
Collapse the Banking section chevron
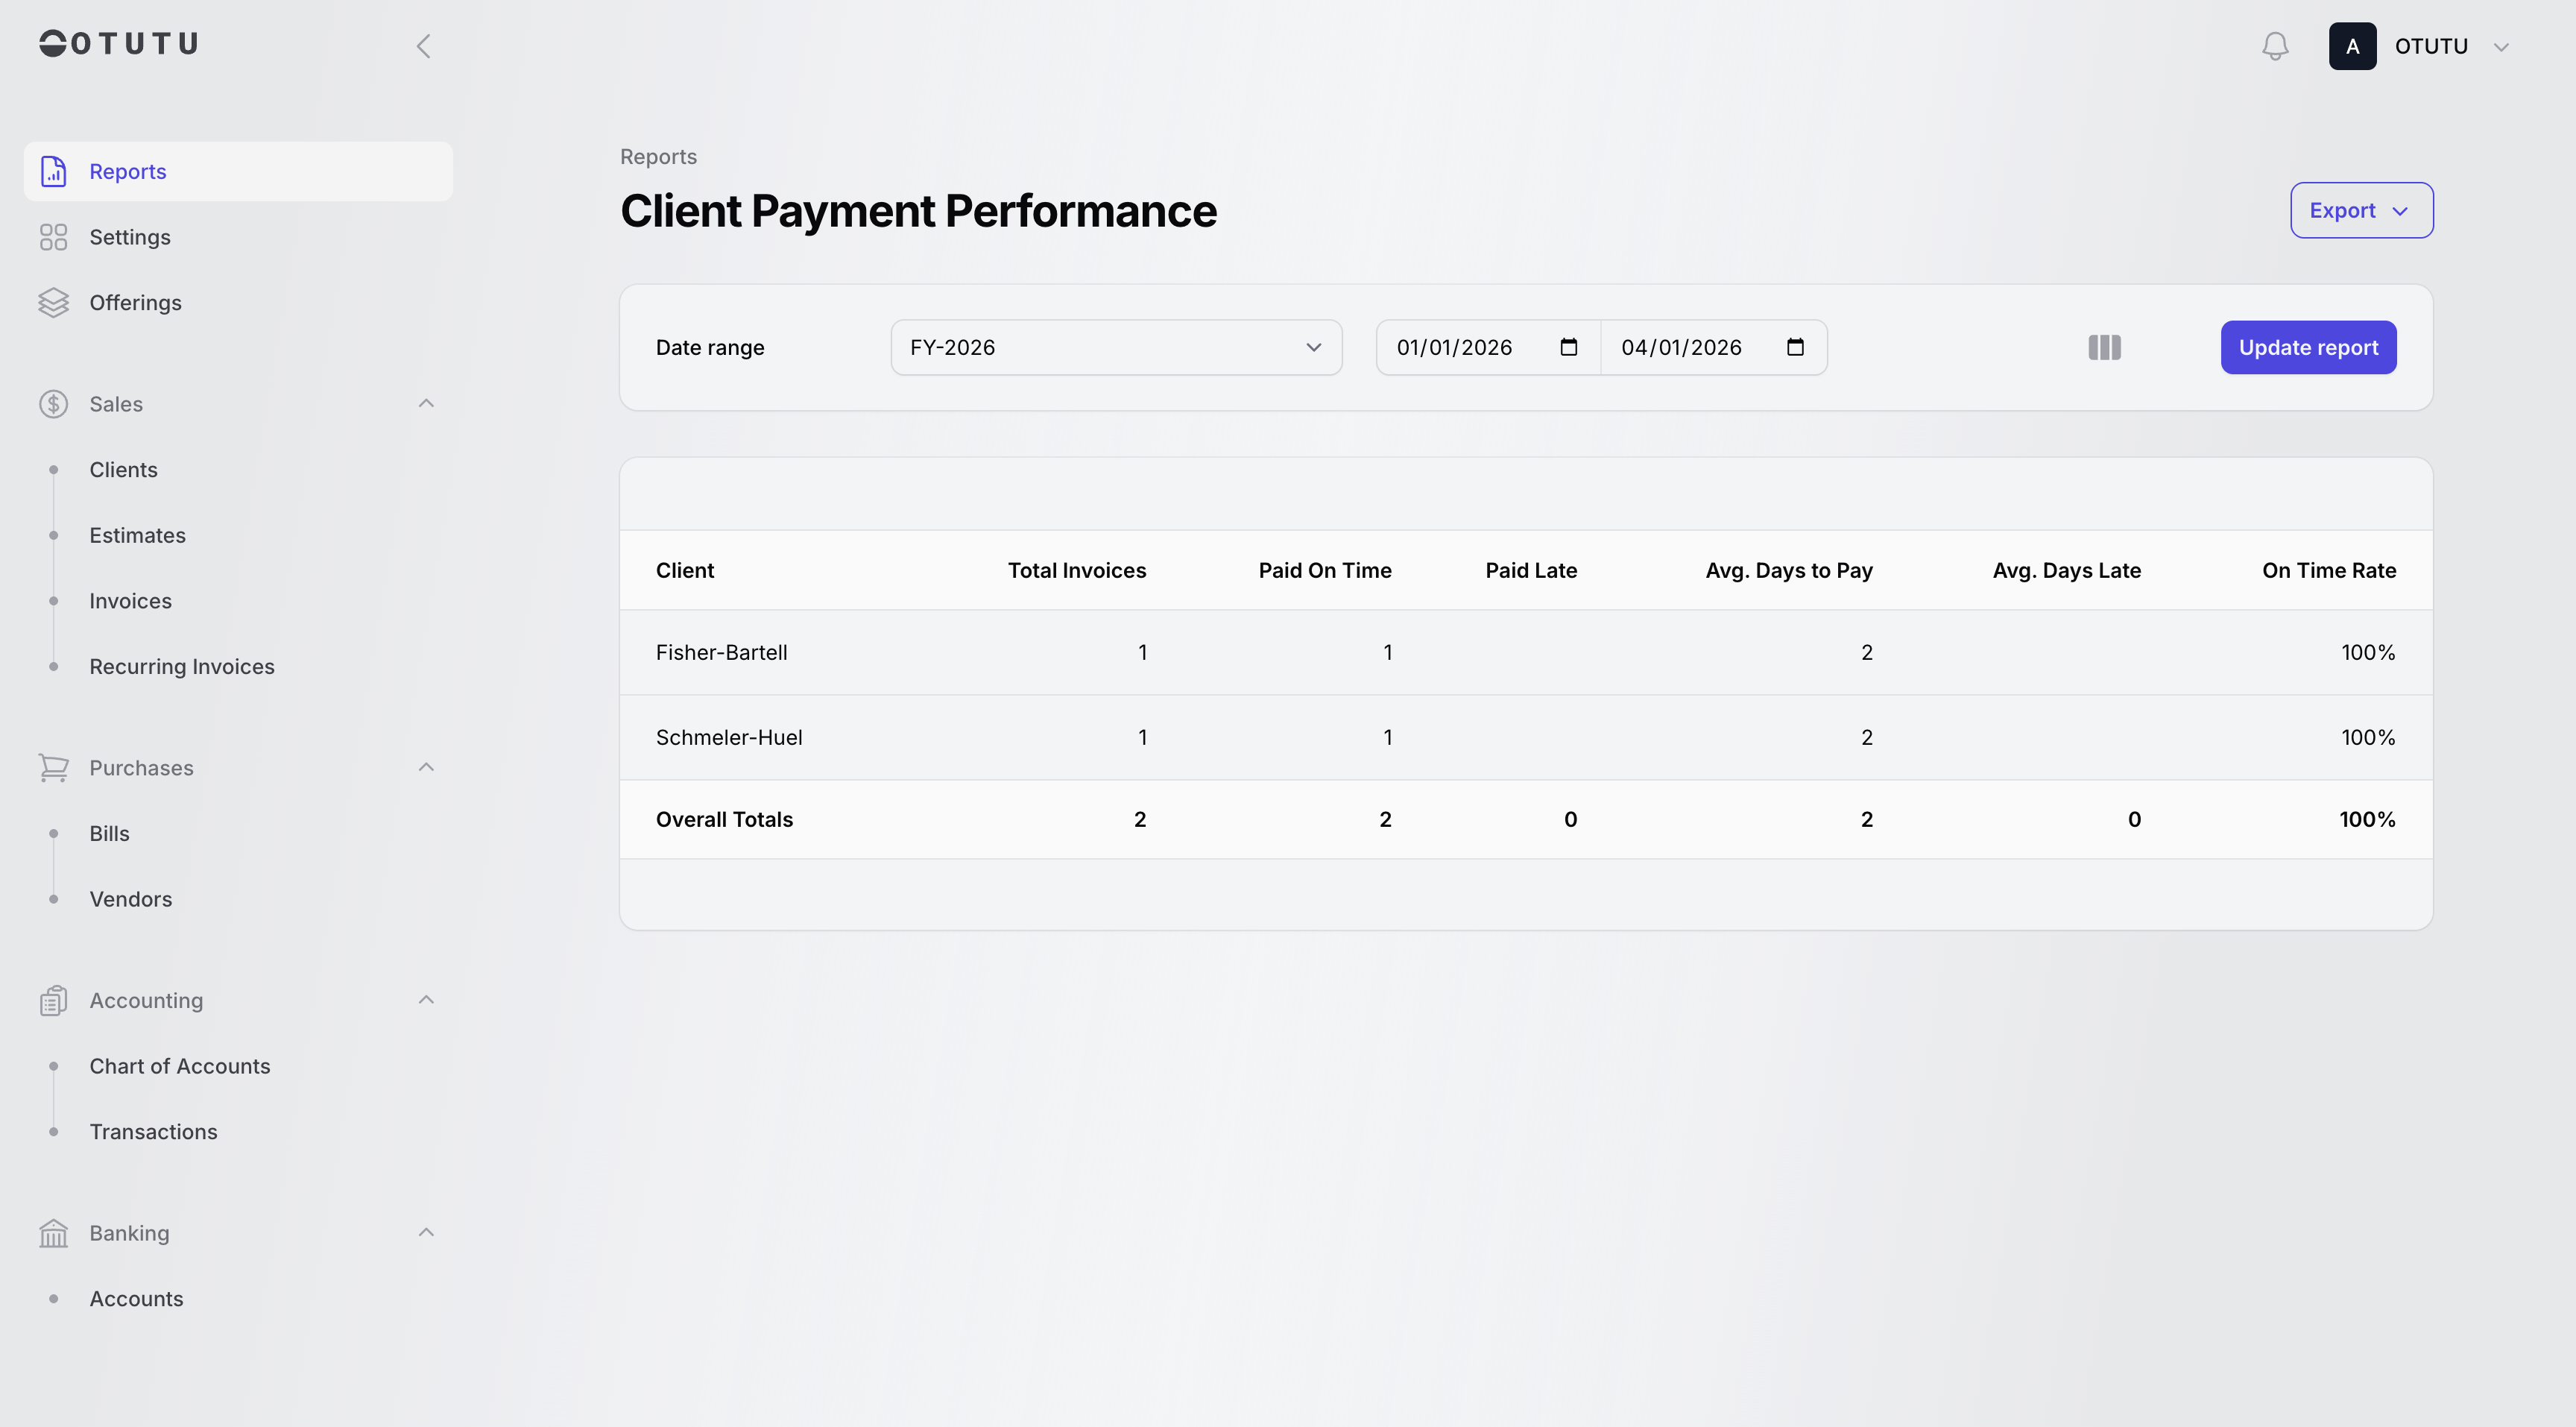426,1232
